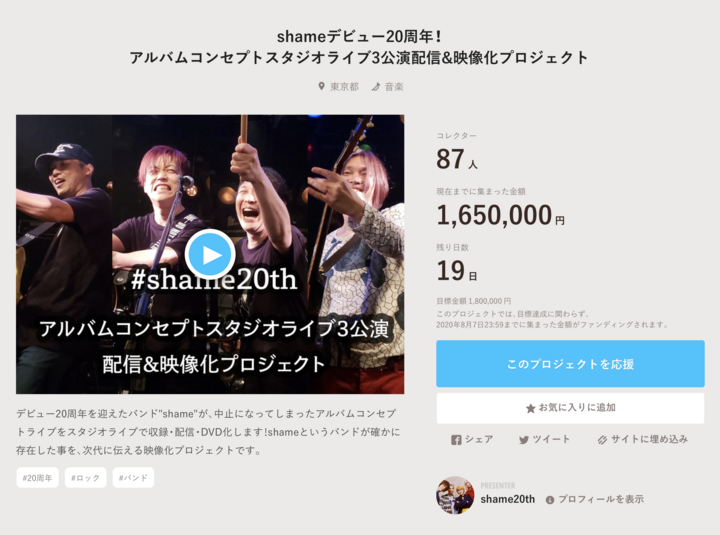Click the embed link icon near サイトに埋め込み
Viewport: 720px width, 535px height.
tap(602, 440)
